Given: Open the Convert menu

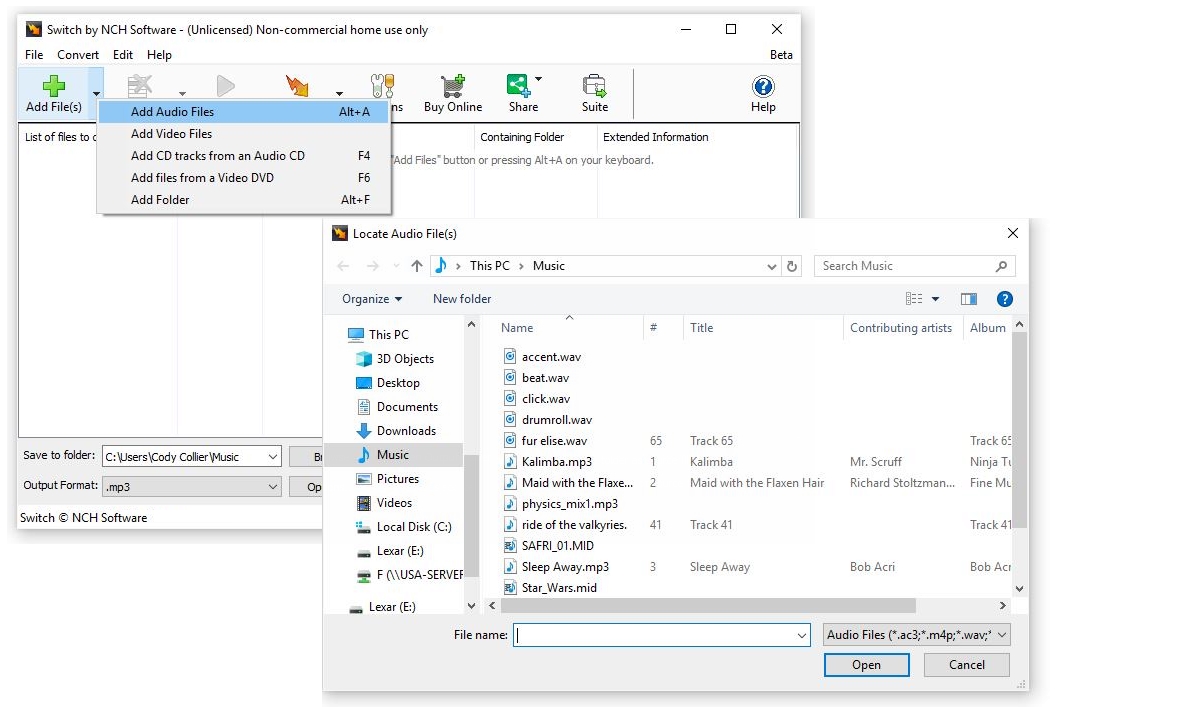Looking at the screenshot, I should pos(78,55).
